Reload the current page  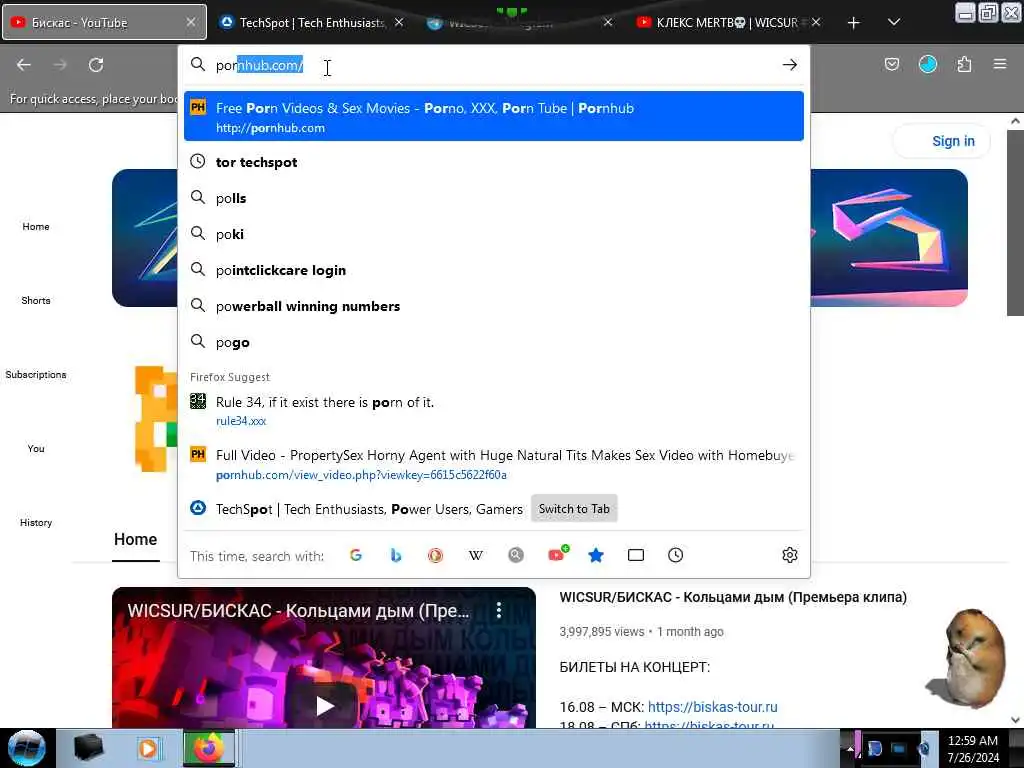click(x=96, y=65)
